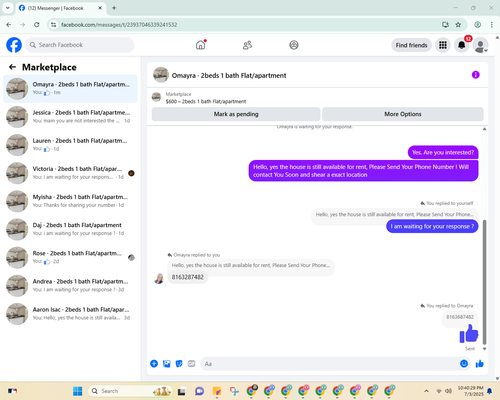
Task: Open the purple conversation information icon
Action: (x=476, y=75)
